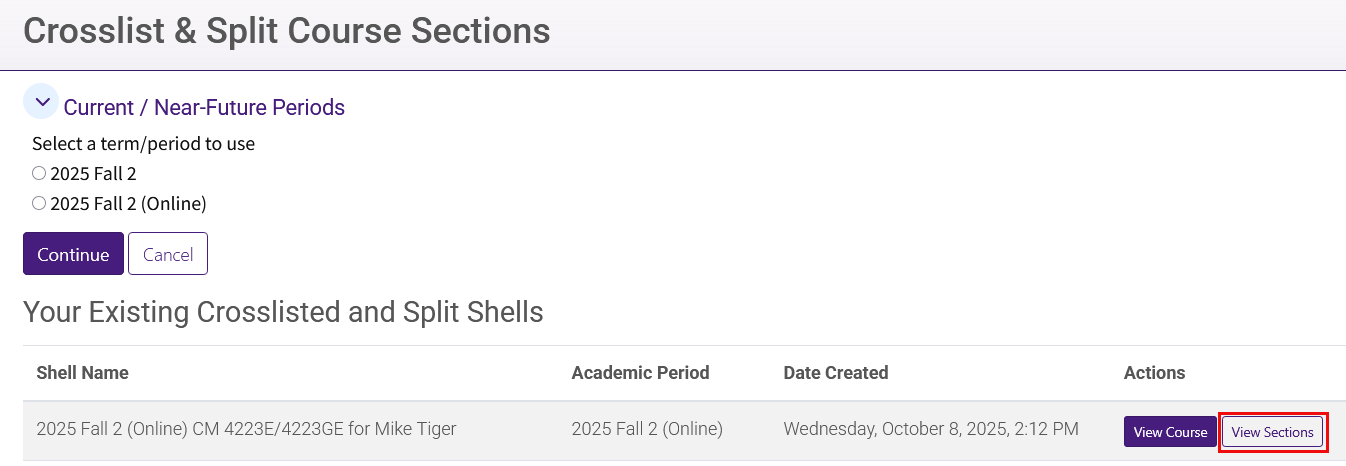The width and height of the screenshot is (1346, 466).
Task: Click the "2025 Fall 2" label text
Action: 93,174
